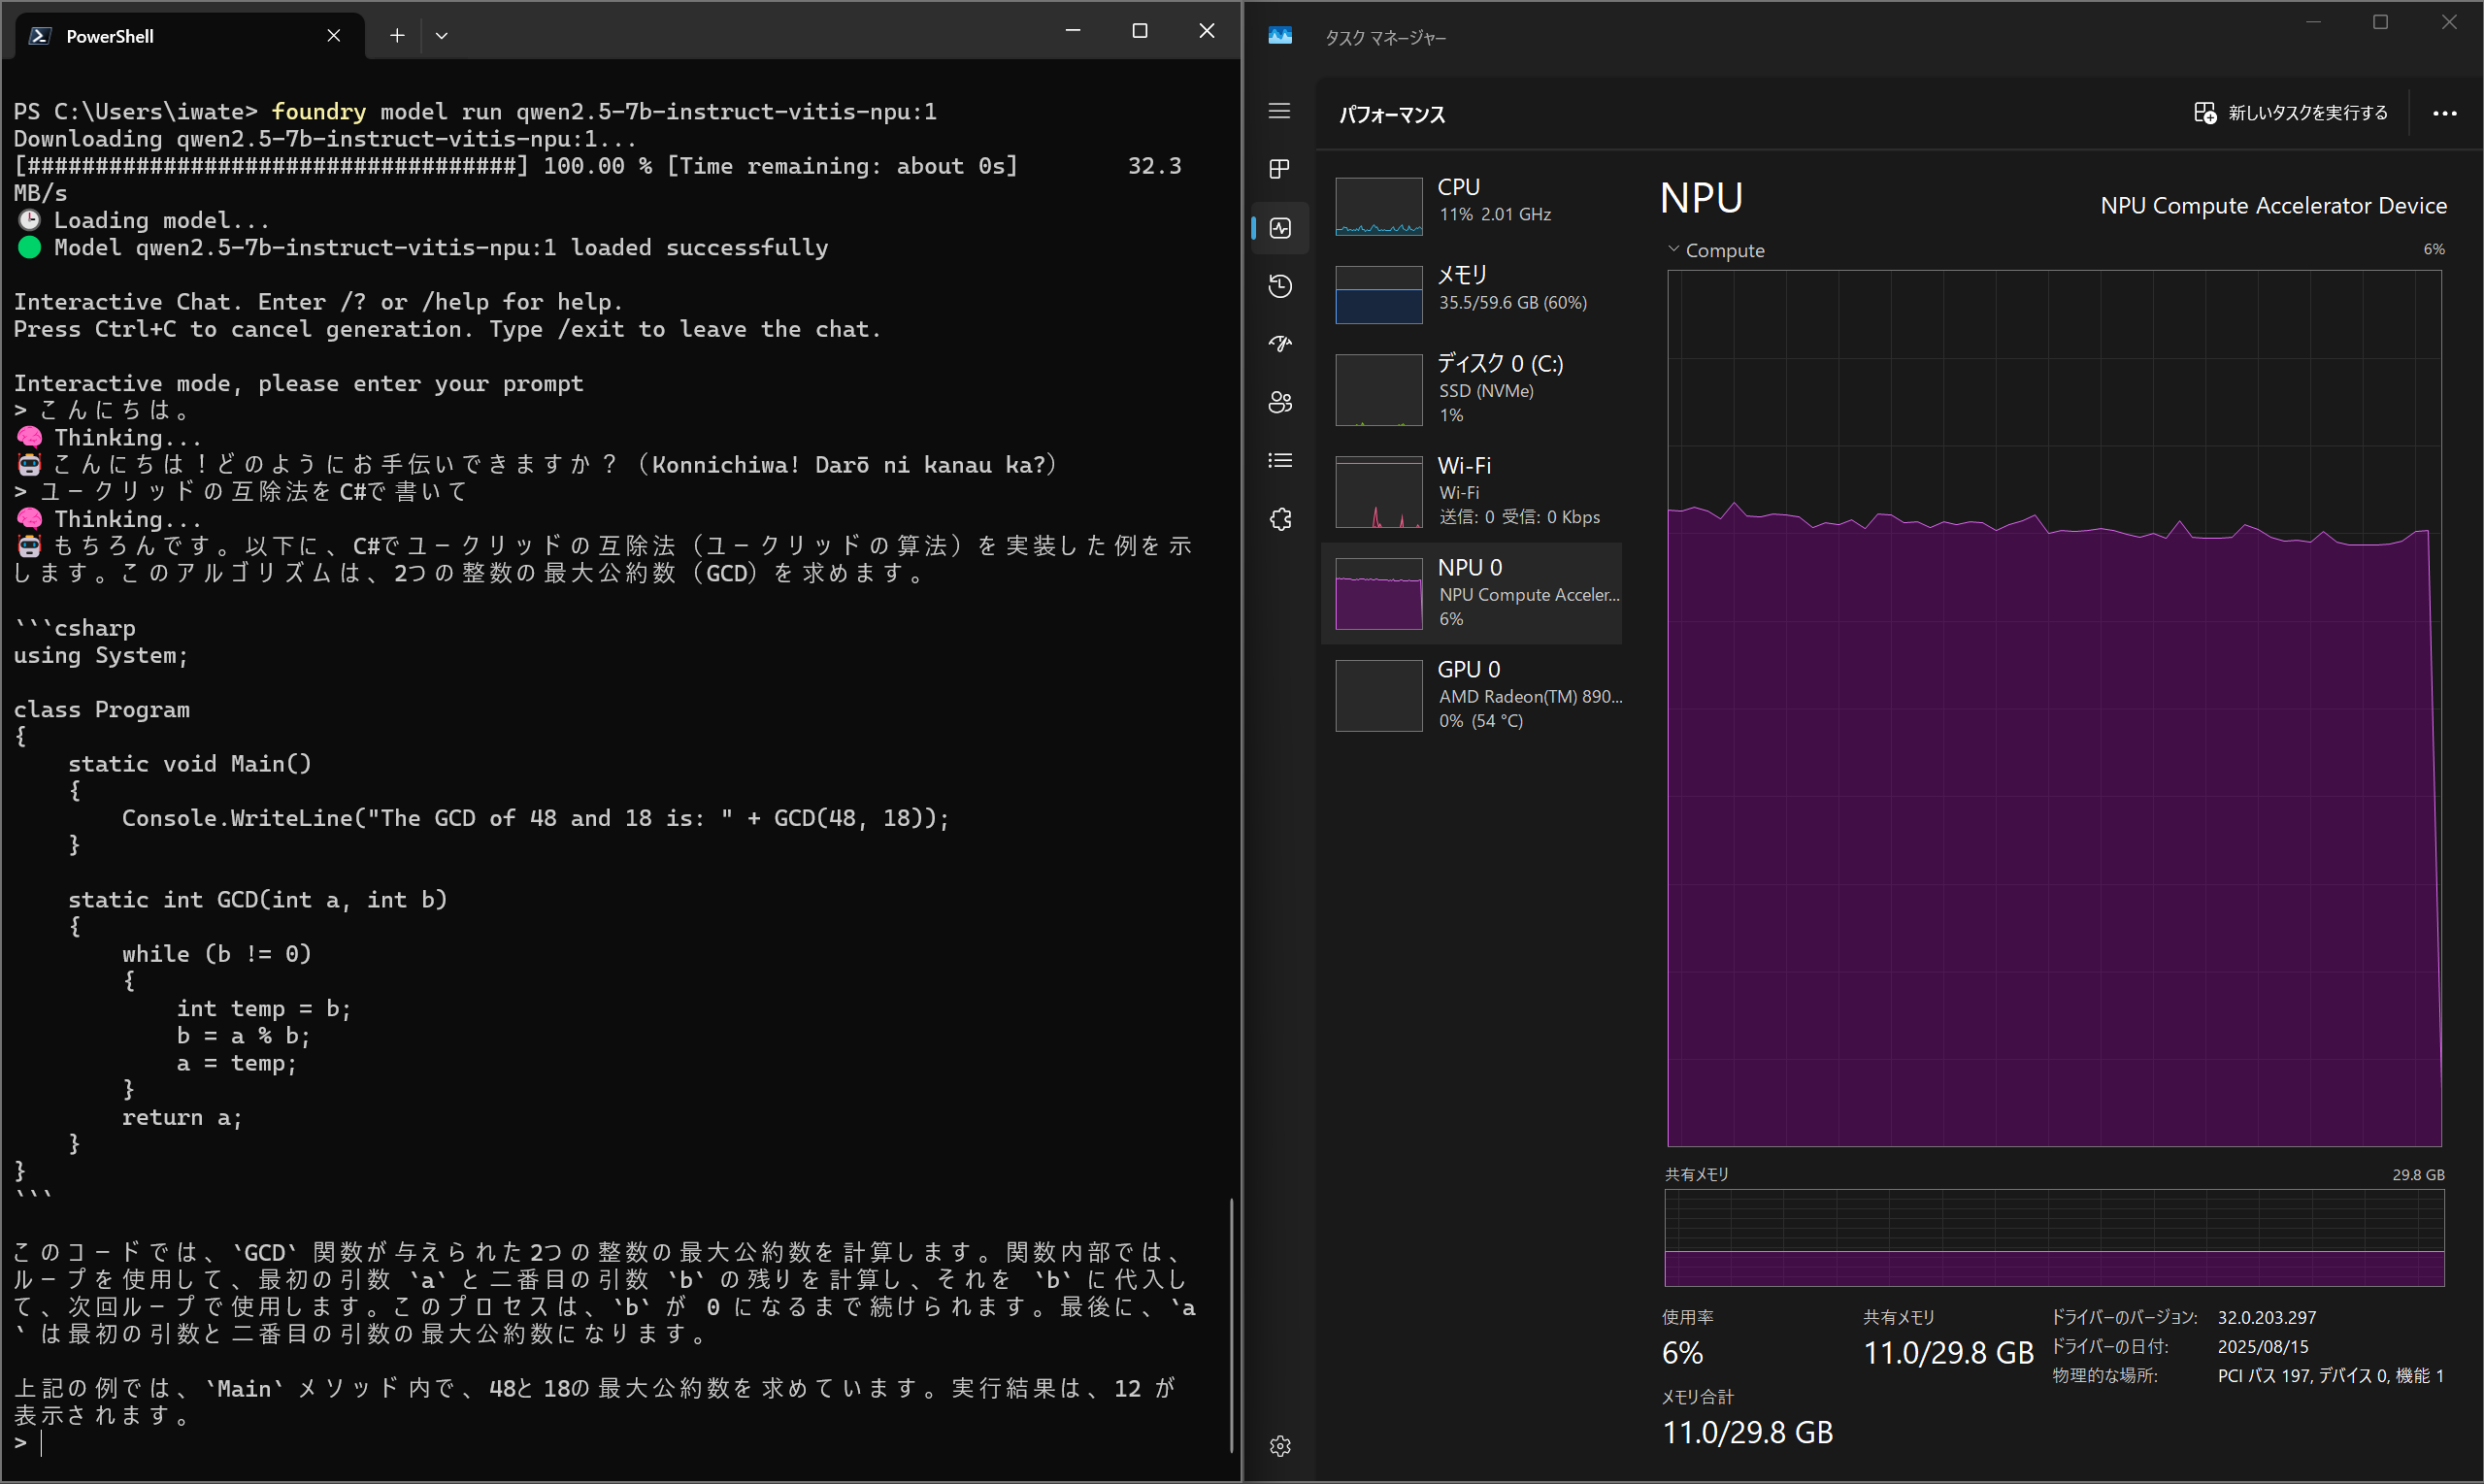
Task: Open Startup apps page icon
Action: point(1279,344)
